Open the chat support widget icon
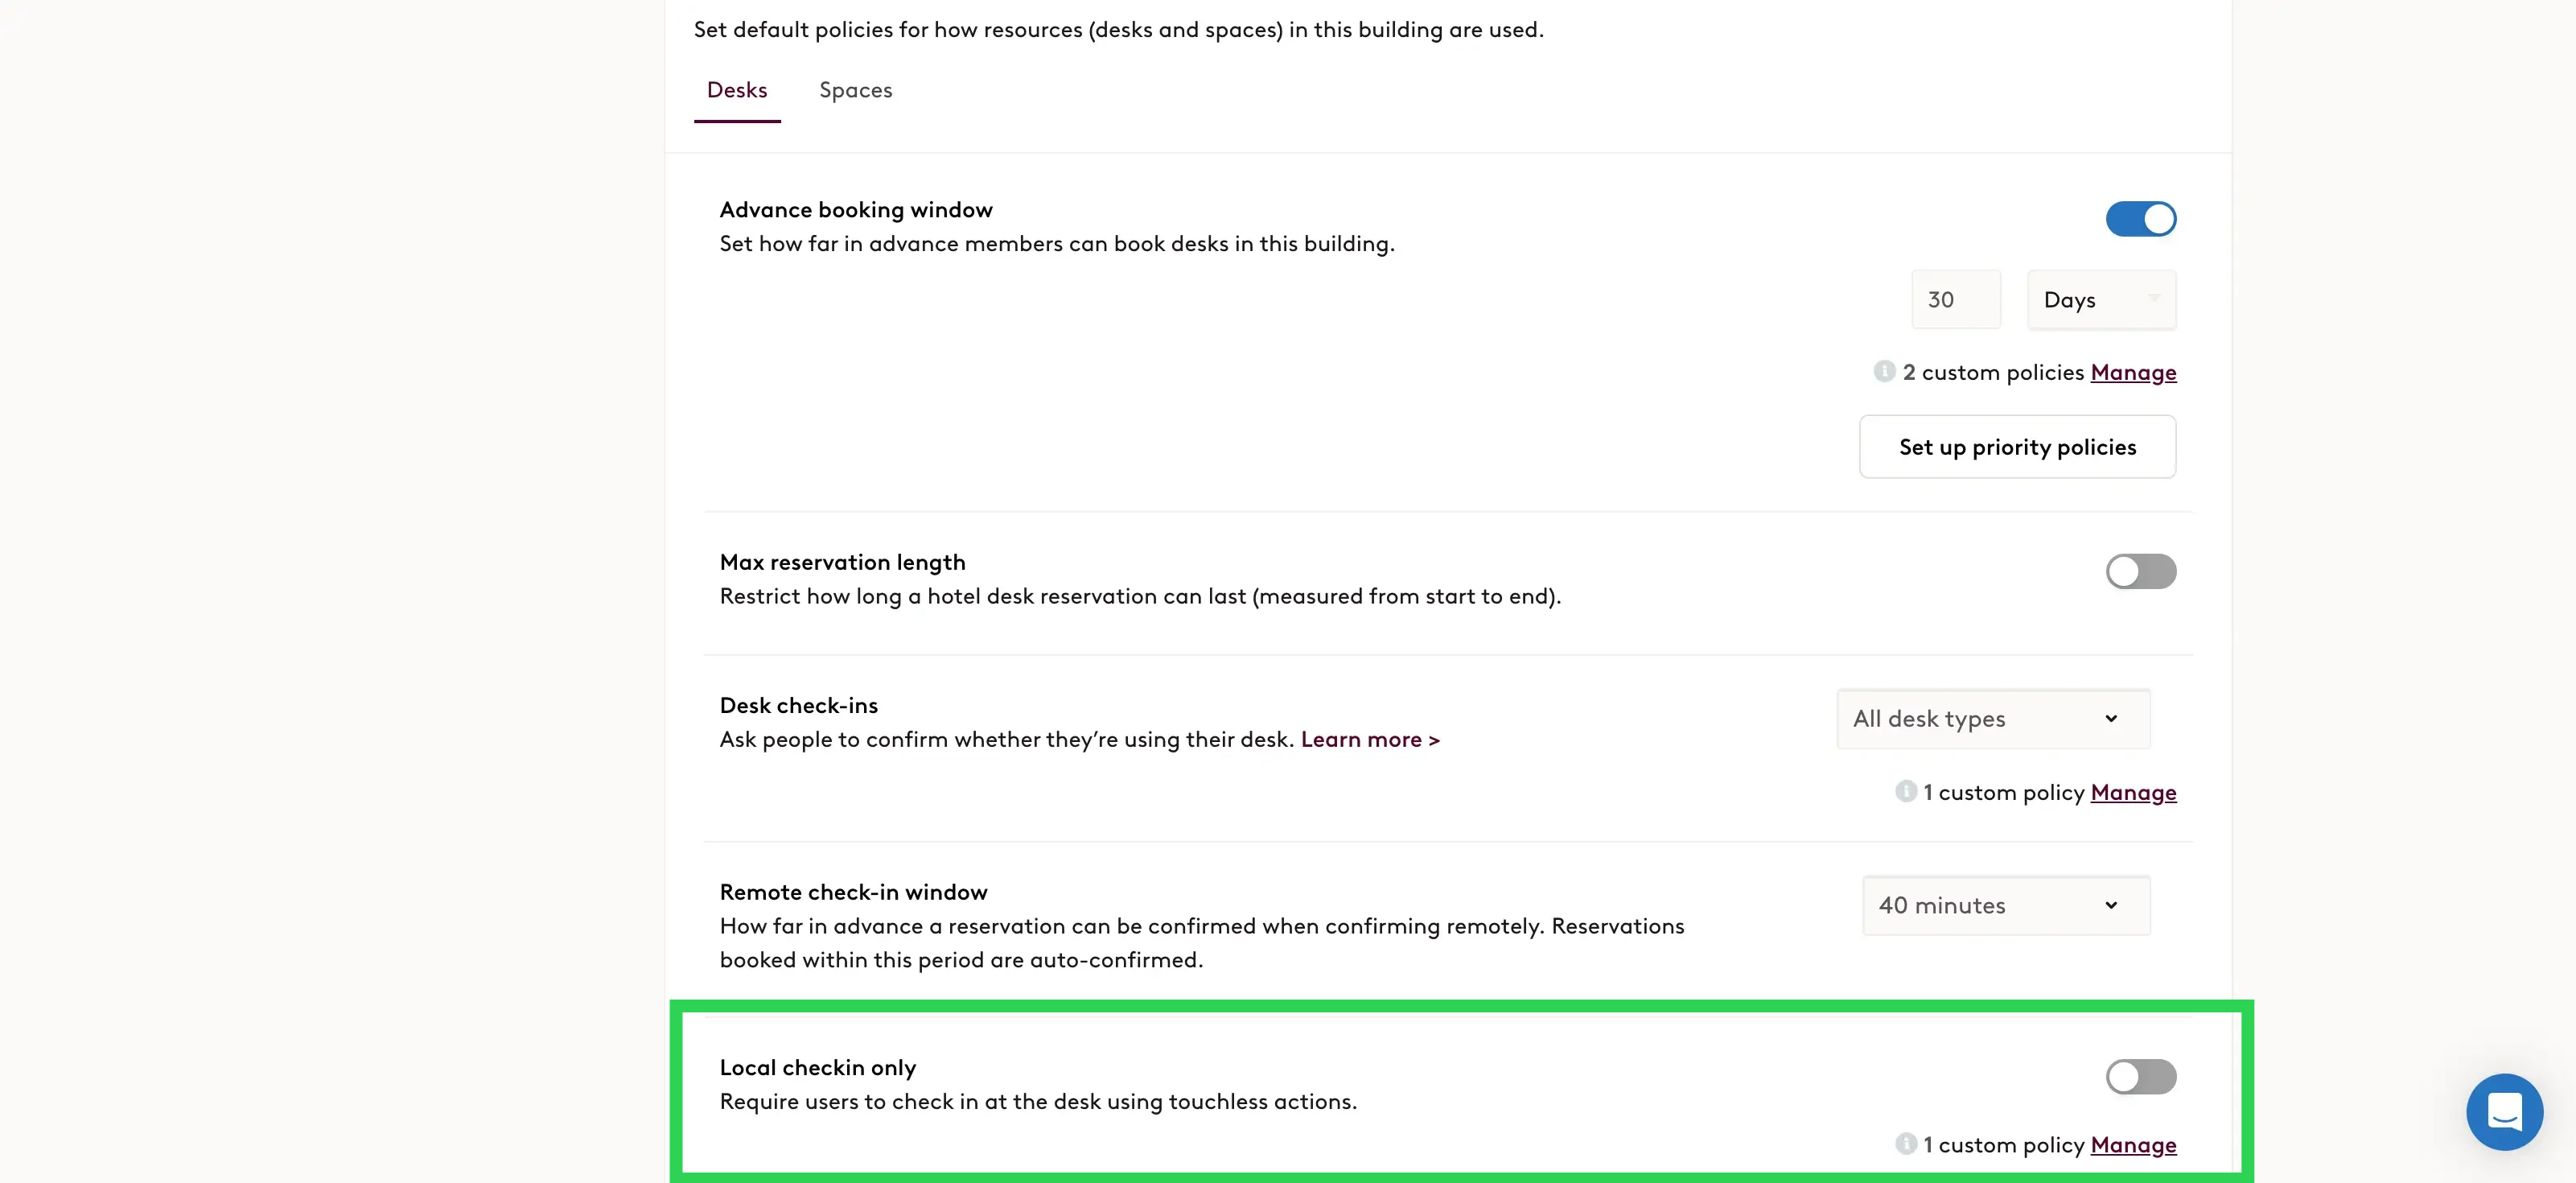 (x=2504, y=1111)
